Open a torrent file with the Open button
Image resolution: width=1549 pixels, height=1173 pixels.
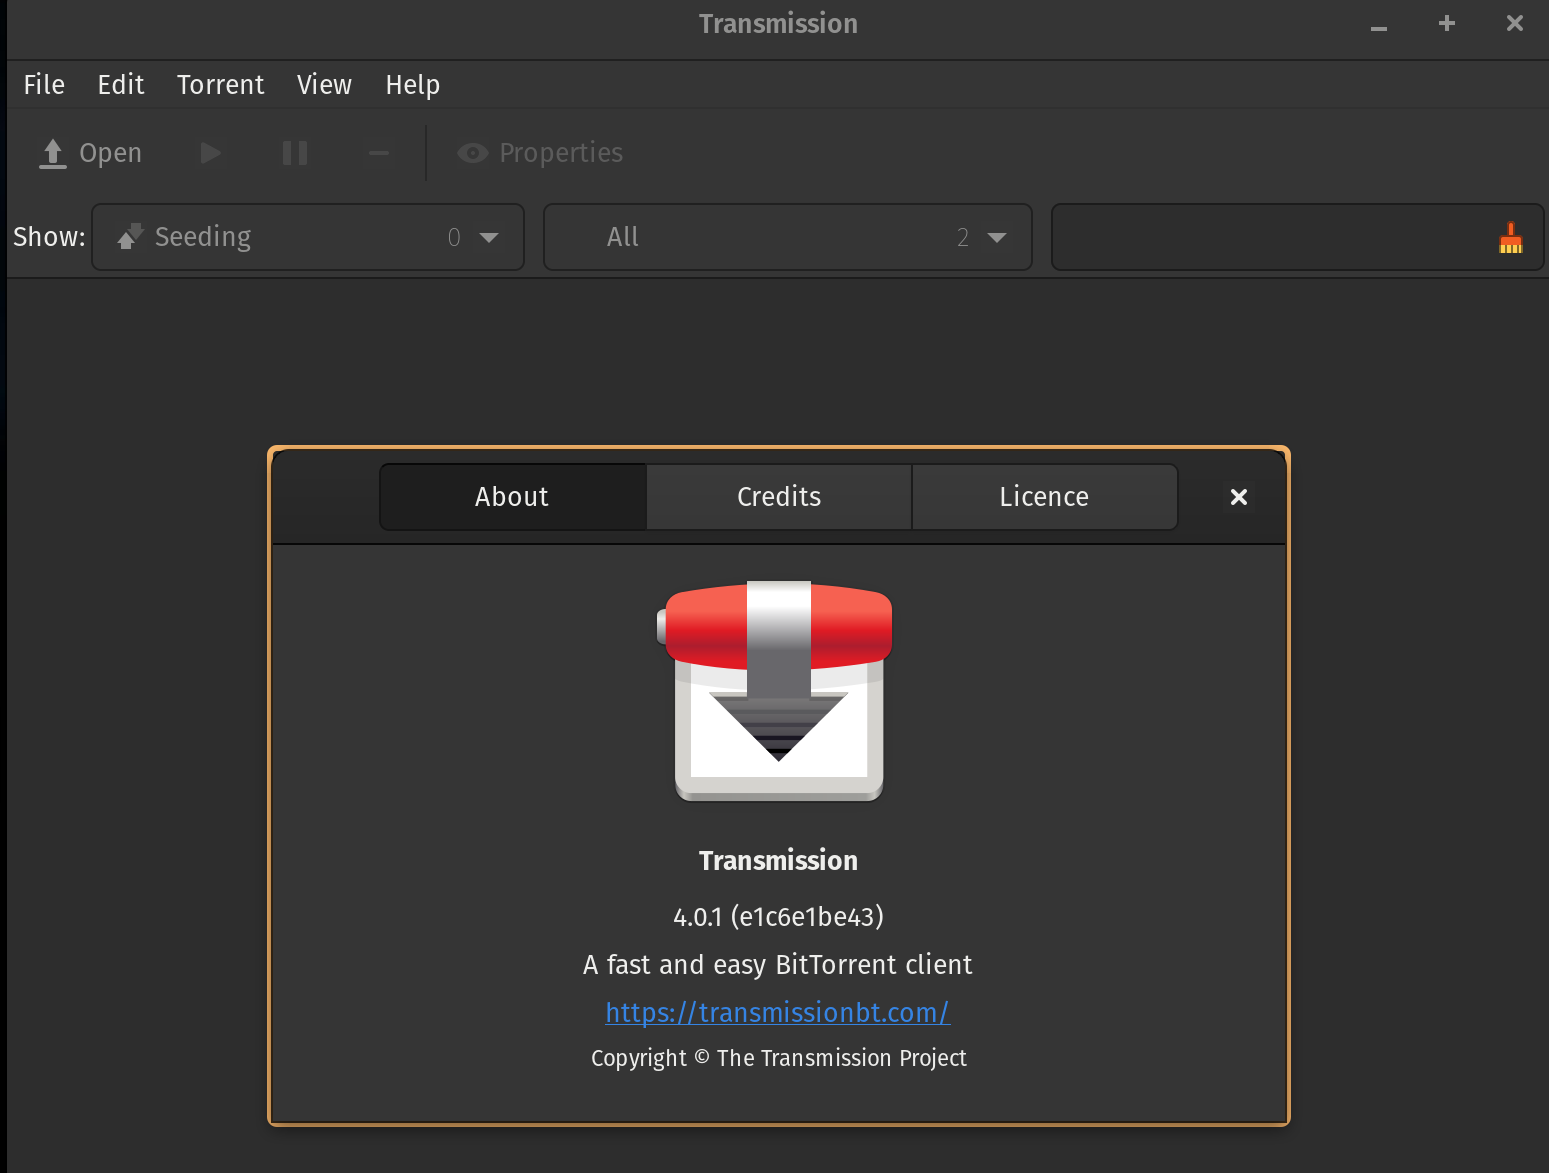coord(89,152)
